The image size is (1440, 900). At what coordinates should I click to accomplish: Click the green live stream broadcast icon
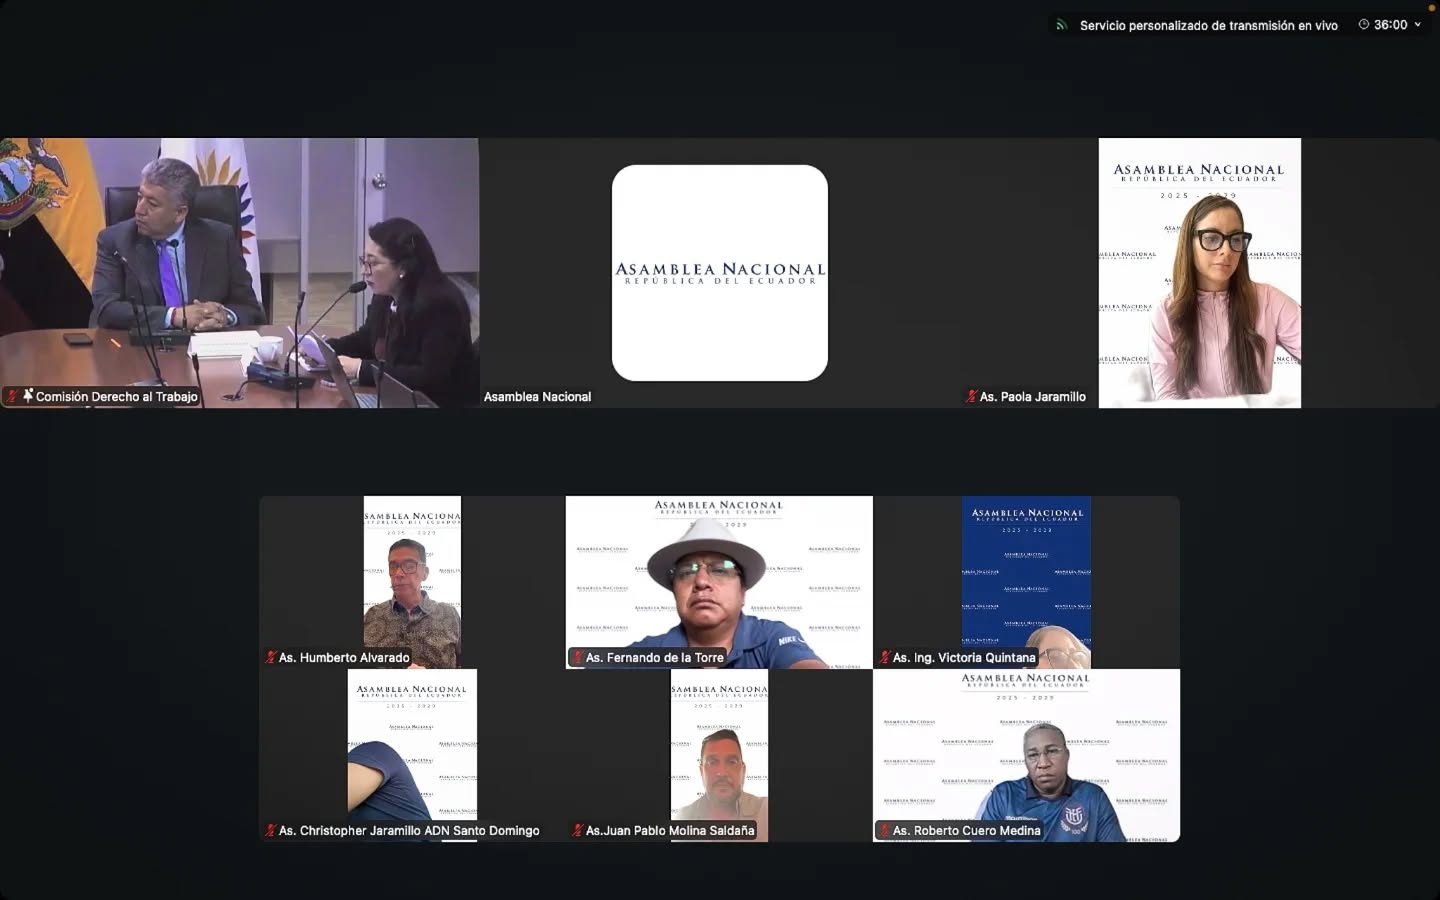point(1062,25)
